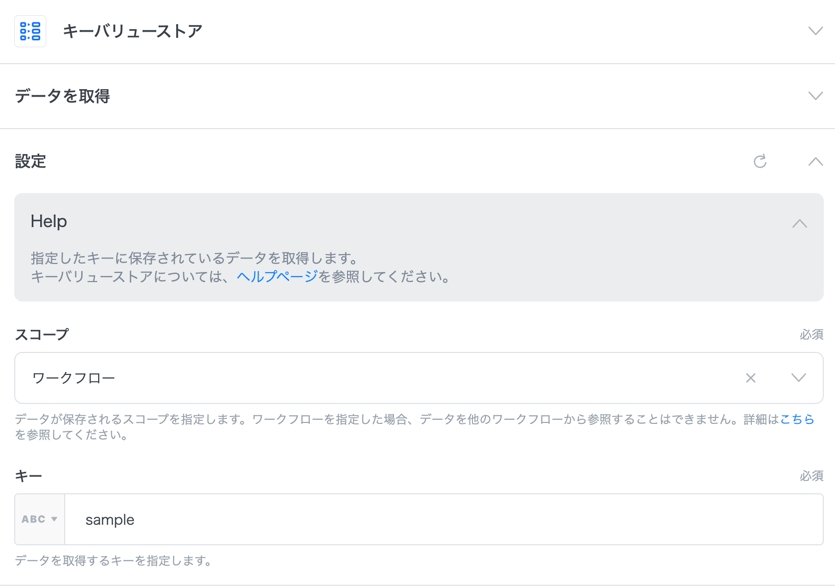Collapse the Help panel chevron

(x=799, y=223)
